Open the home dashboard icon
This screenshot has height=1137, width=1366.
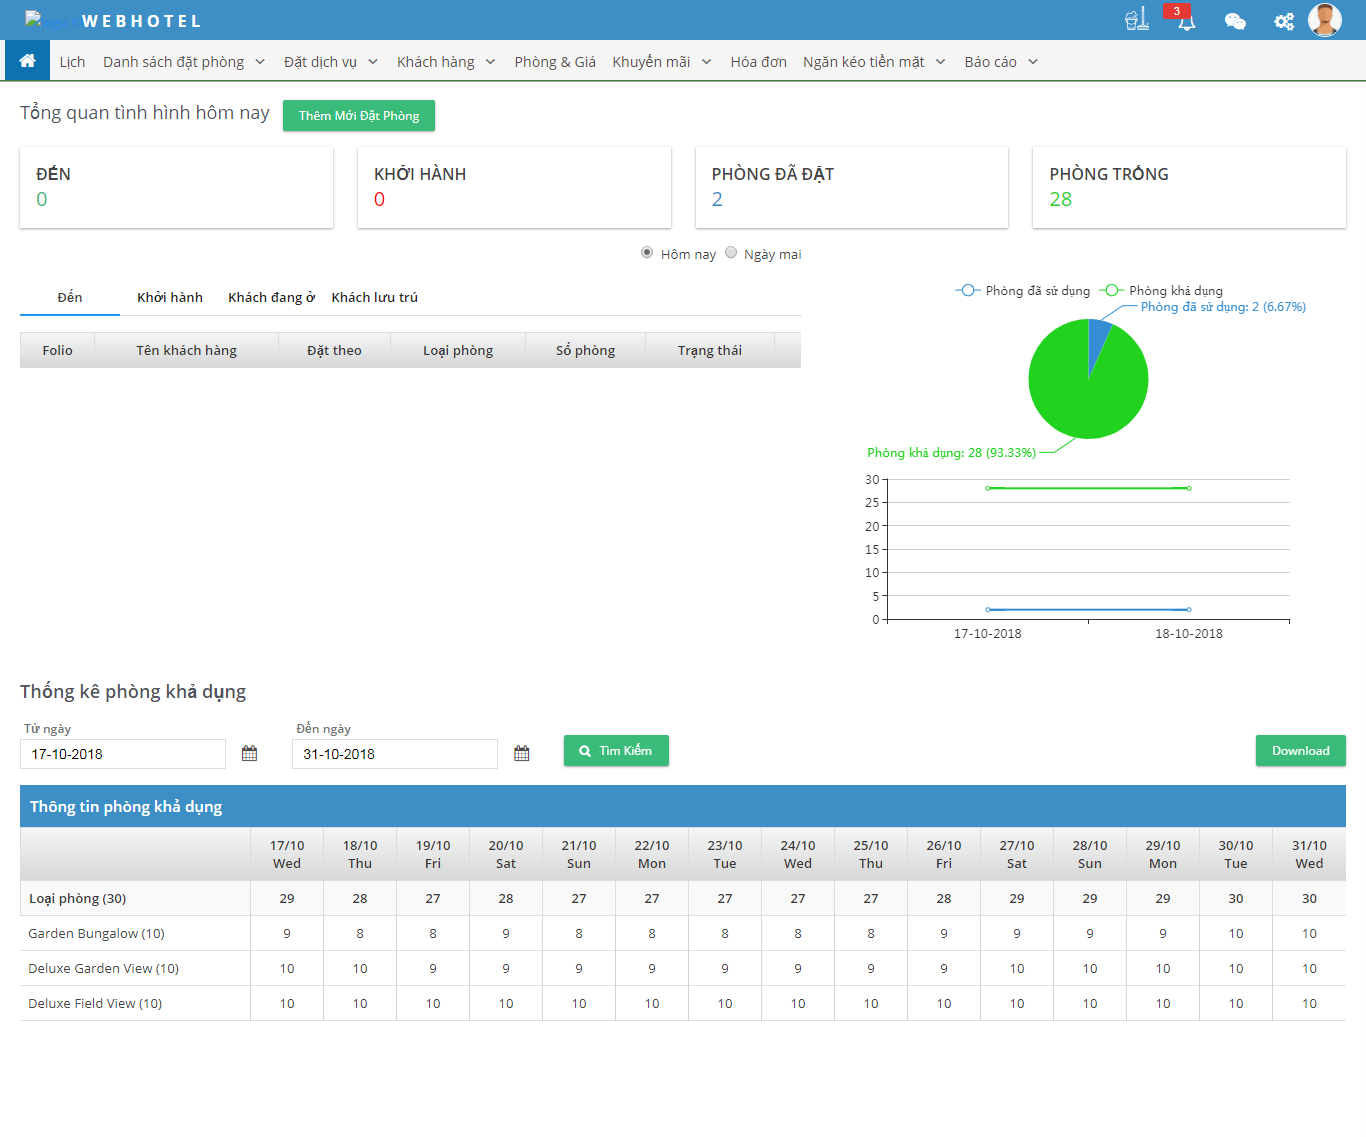pyautogui.click(x=27, y=61)
